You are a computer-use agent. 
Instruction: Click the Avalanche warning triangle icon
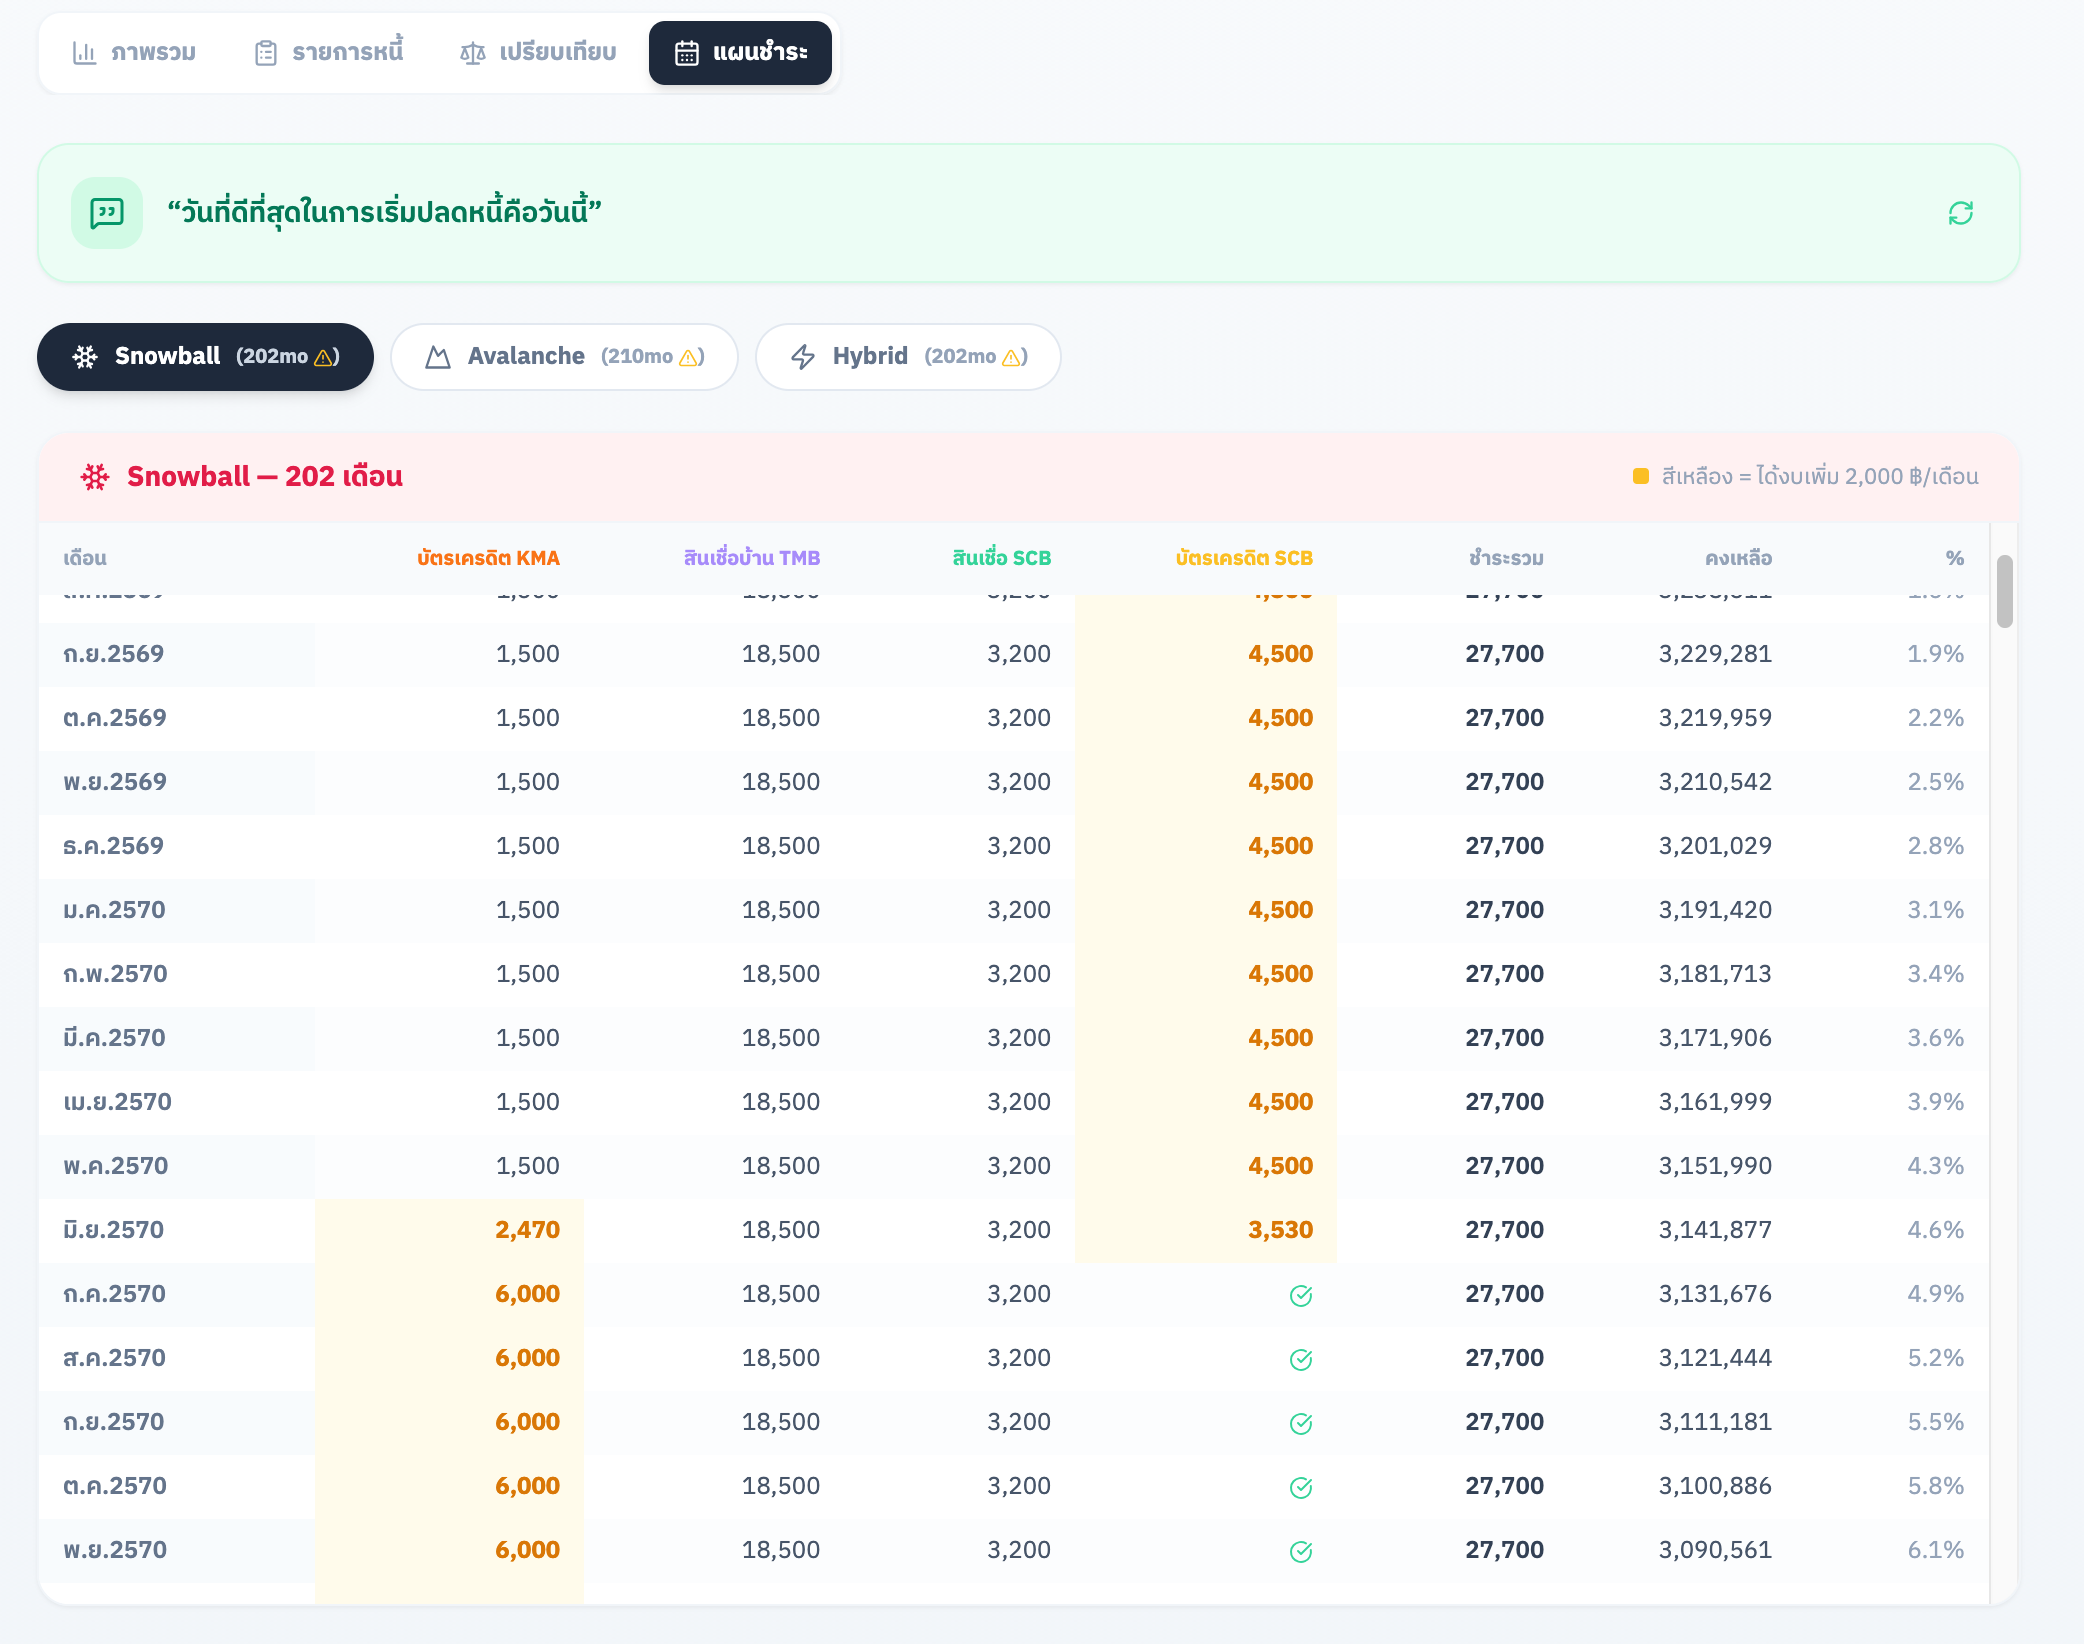click(689, 358)
